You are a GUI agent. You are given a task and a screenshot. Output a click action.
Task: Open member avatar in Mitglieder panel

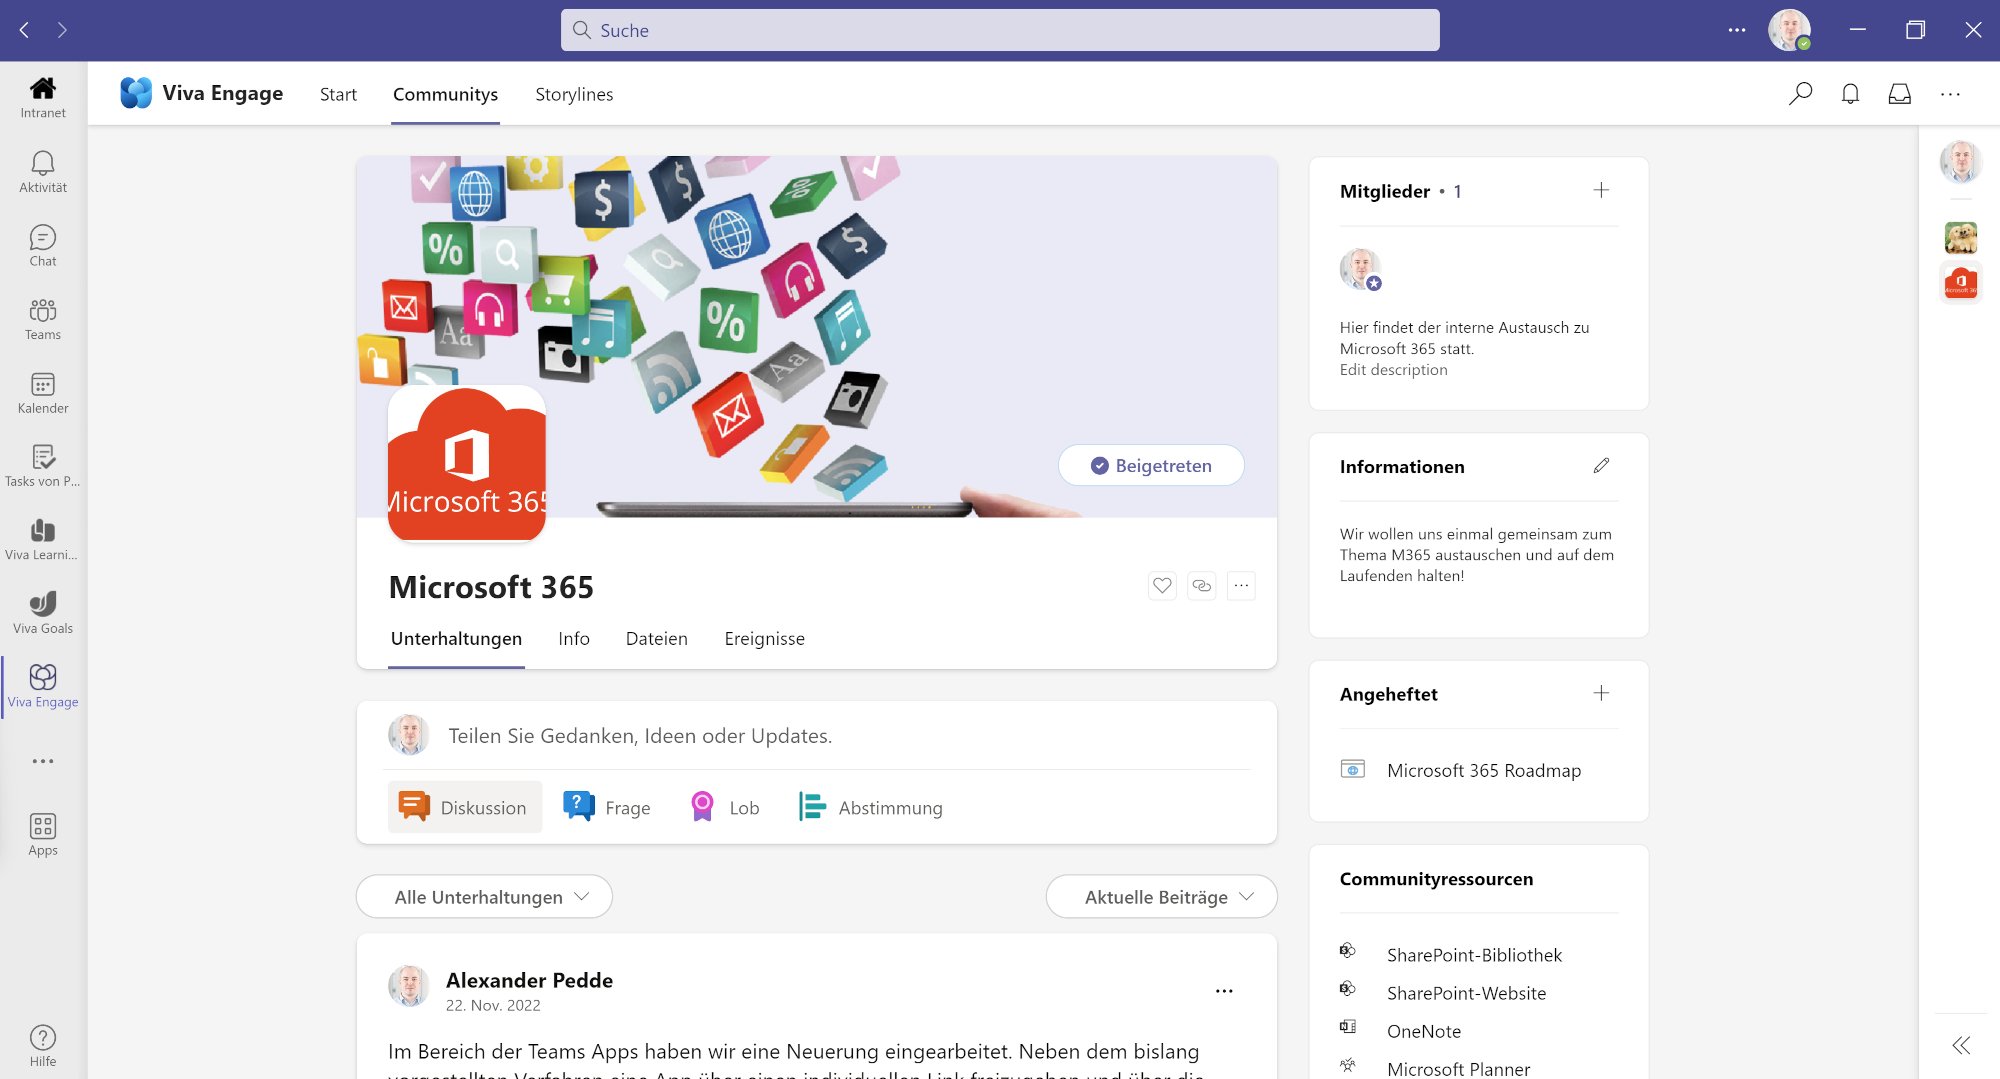(1360, 269)
